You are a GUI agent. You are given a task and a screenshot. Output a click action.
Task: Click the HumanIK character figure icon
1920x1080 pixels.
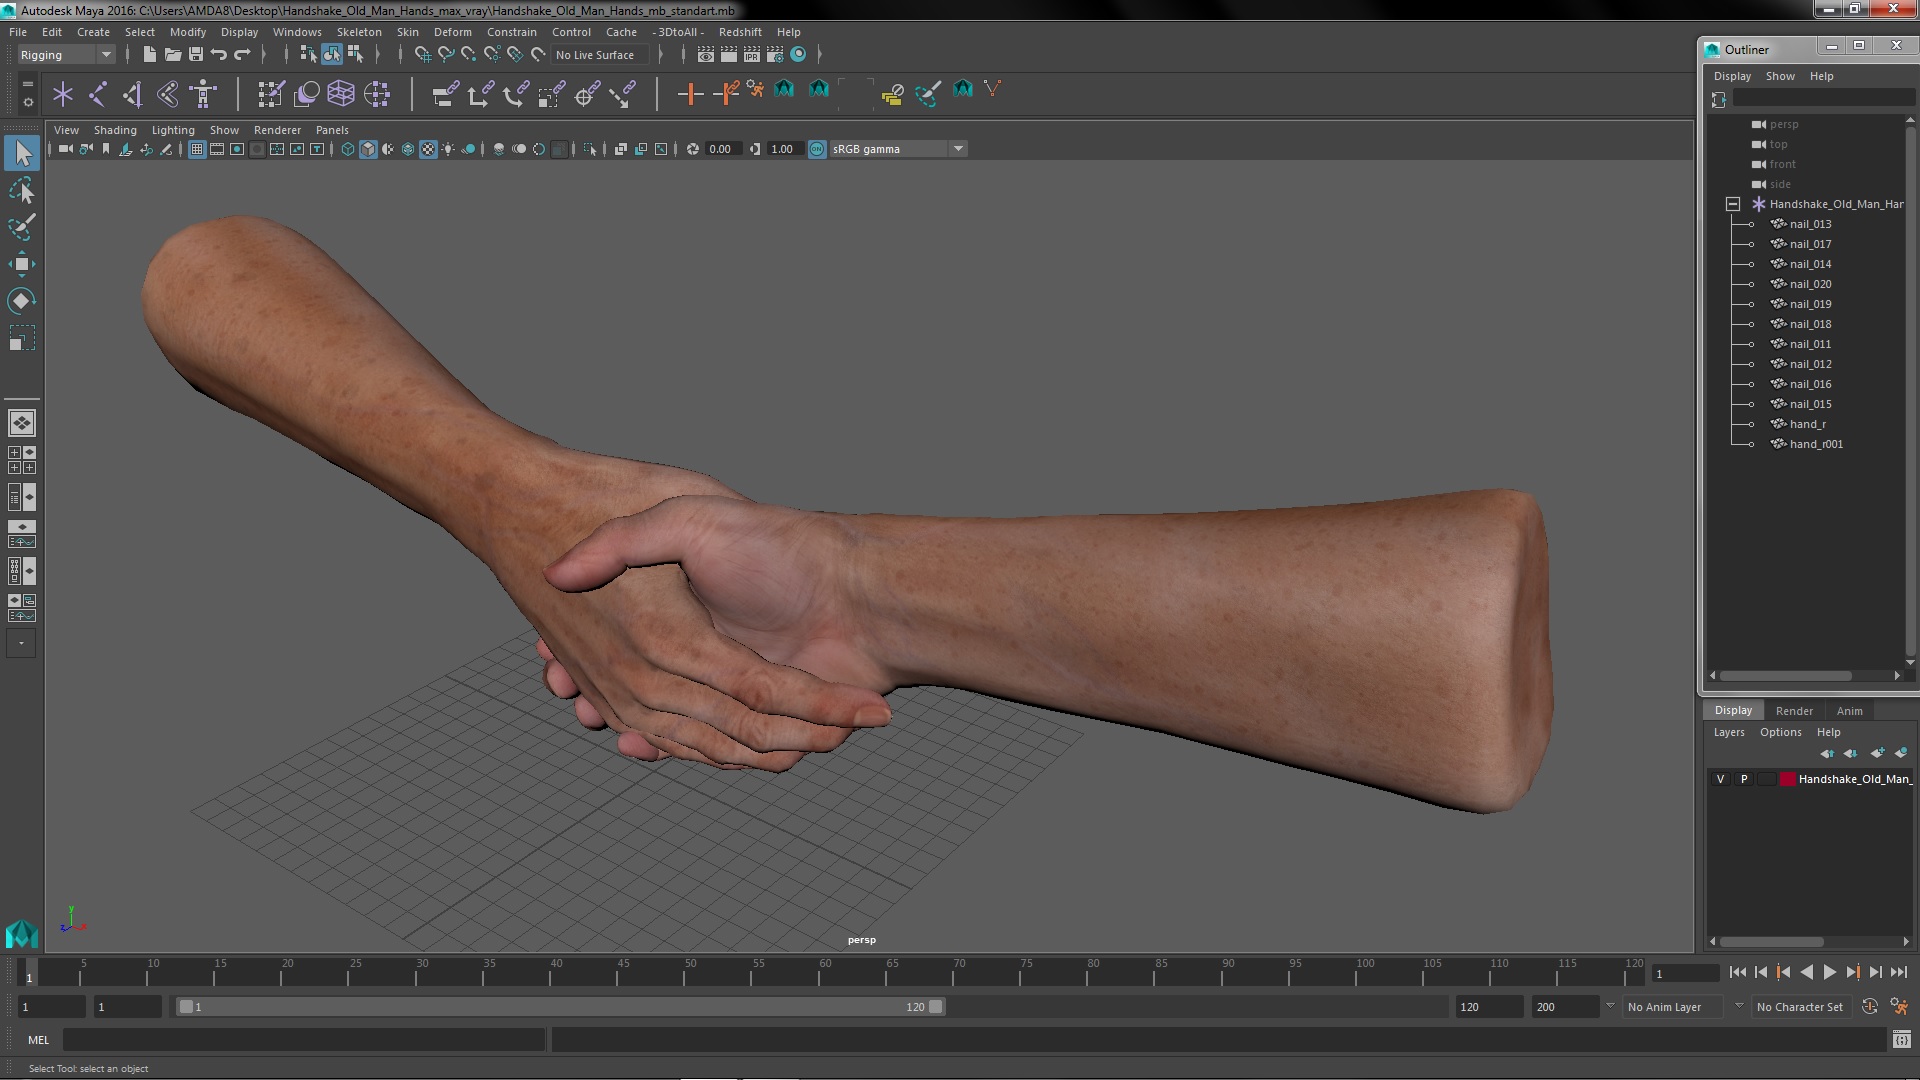coord(204,94)
